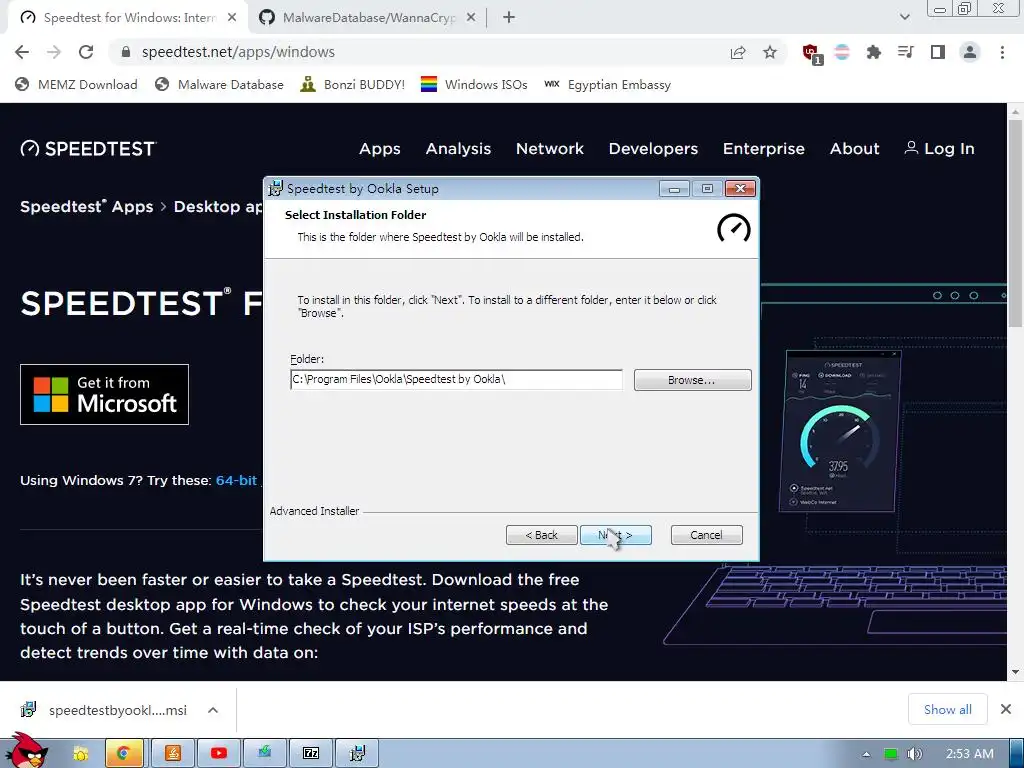Click the address bar URL field
Image resolution: width=1024 pixels, height=768 pixels.
pyautogui.click(x=418, y=52)
